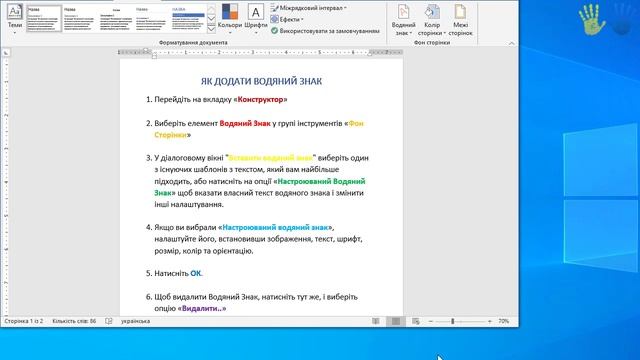
Task: Click the green hand icon on desktop
Action: pos(591,20)
